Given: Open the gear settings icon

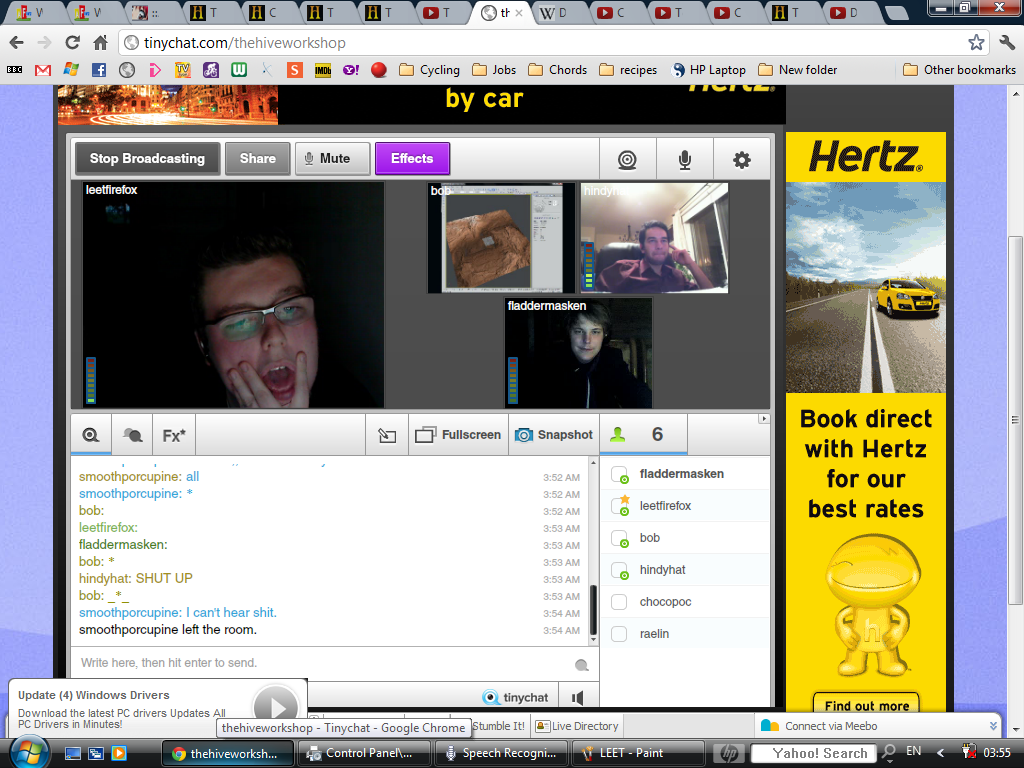Looking at the screenshot, I should click(x=741, y=159).
